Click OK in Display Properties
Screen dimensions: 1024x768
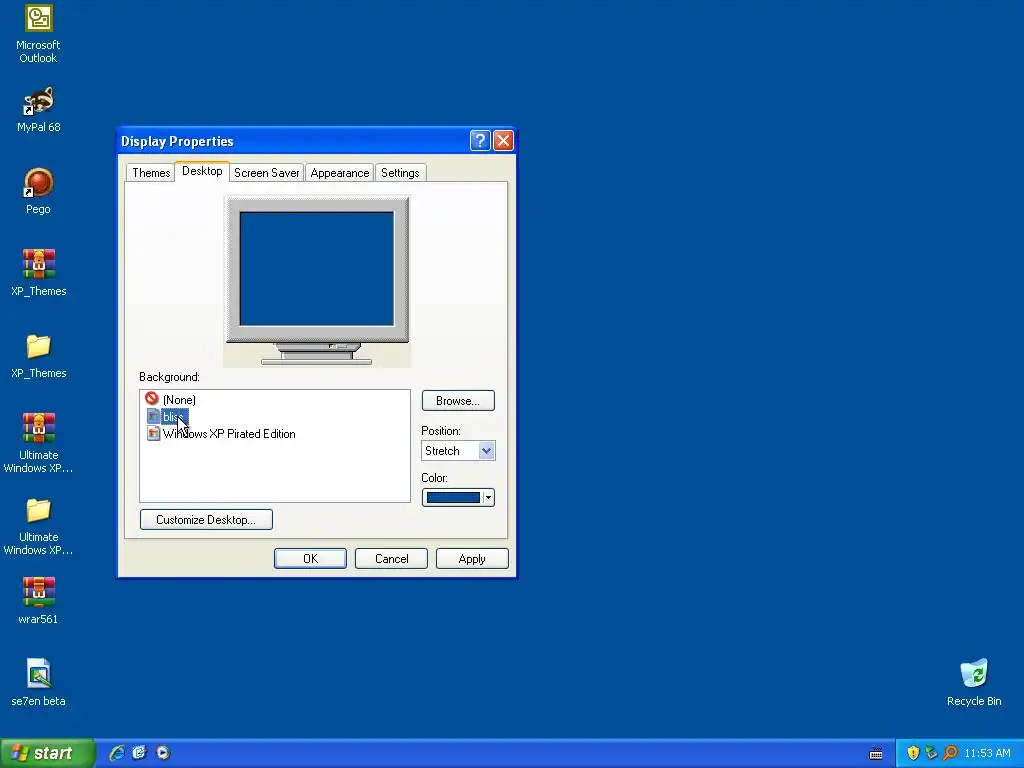click(310, 558)
